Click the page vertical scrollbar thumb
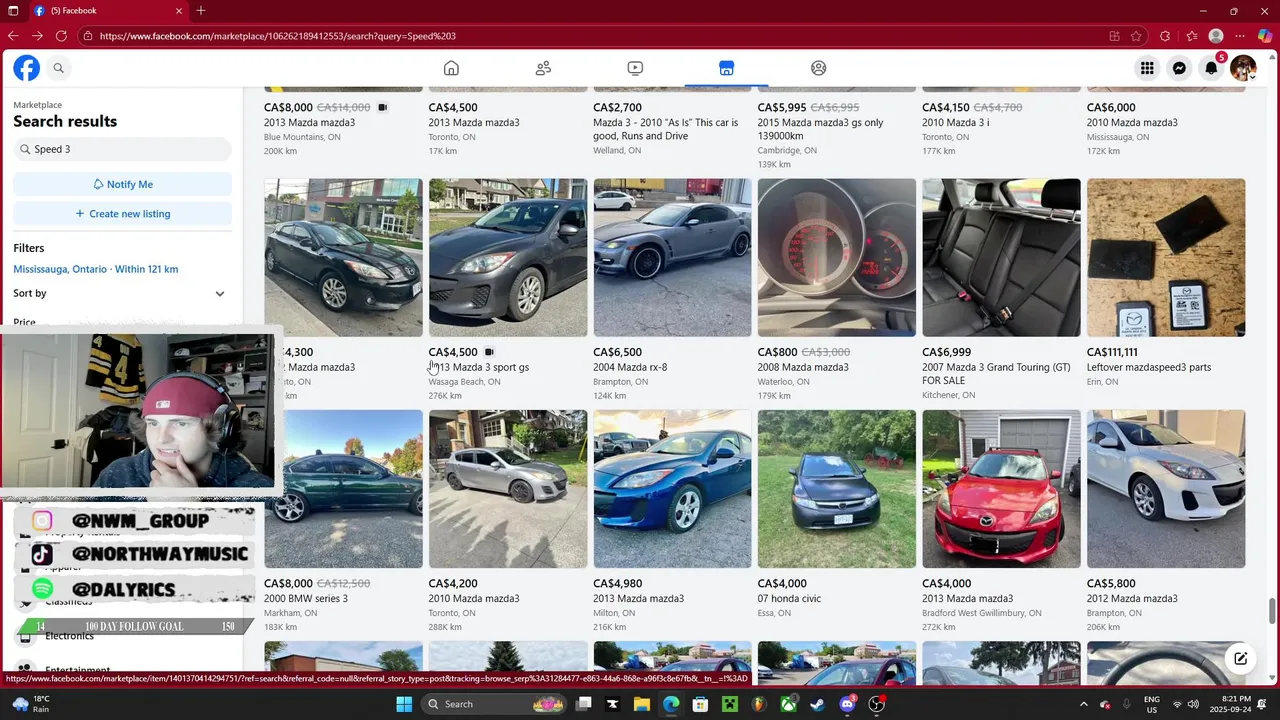The image size is (1280, 720). 1273,610
